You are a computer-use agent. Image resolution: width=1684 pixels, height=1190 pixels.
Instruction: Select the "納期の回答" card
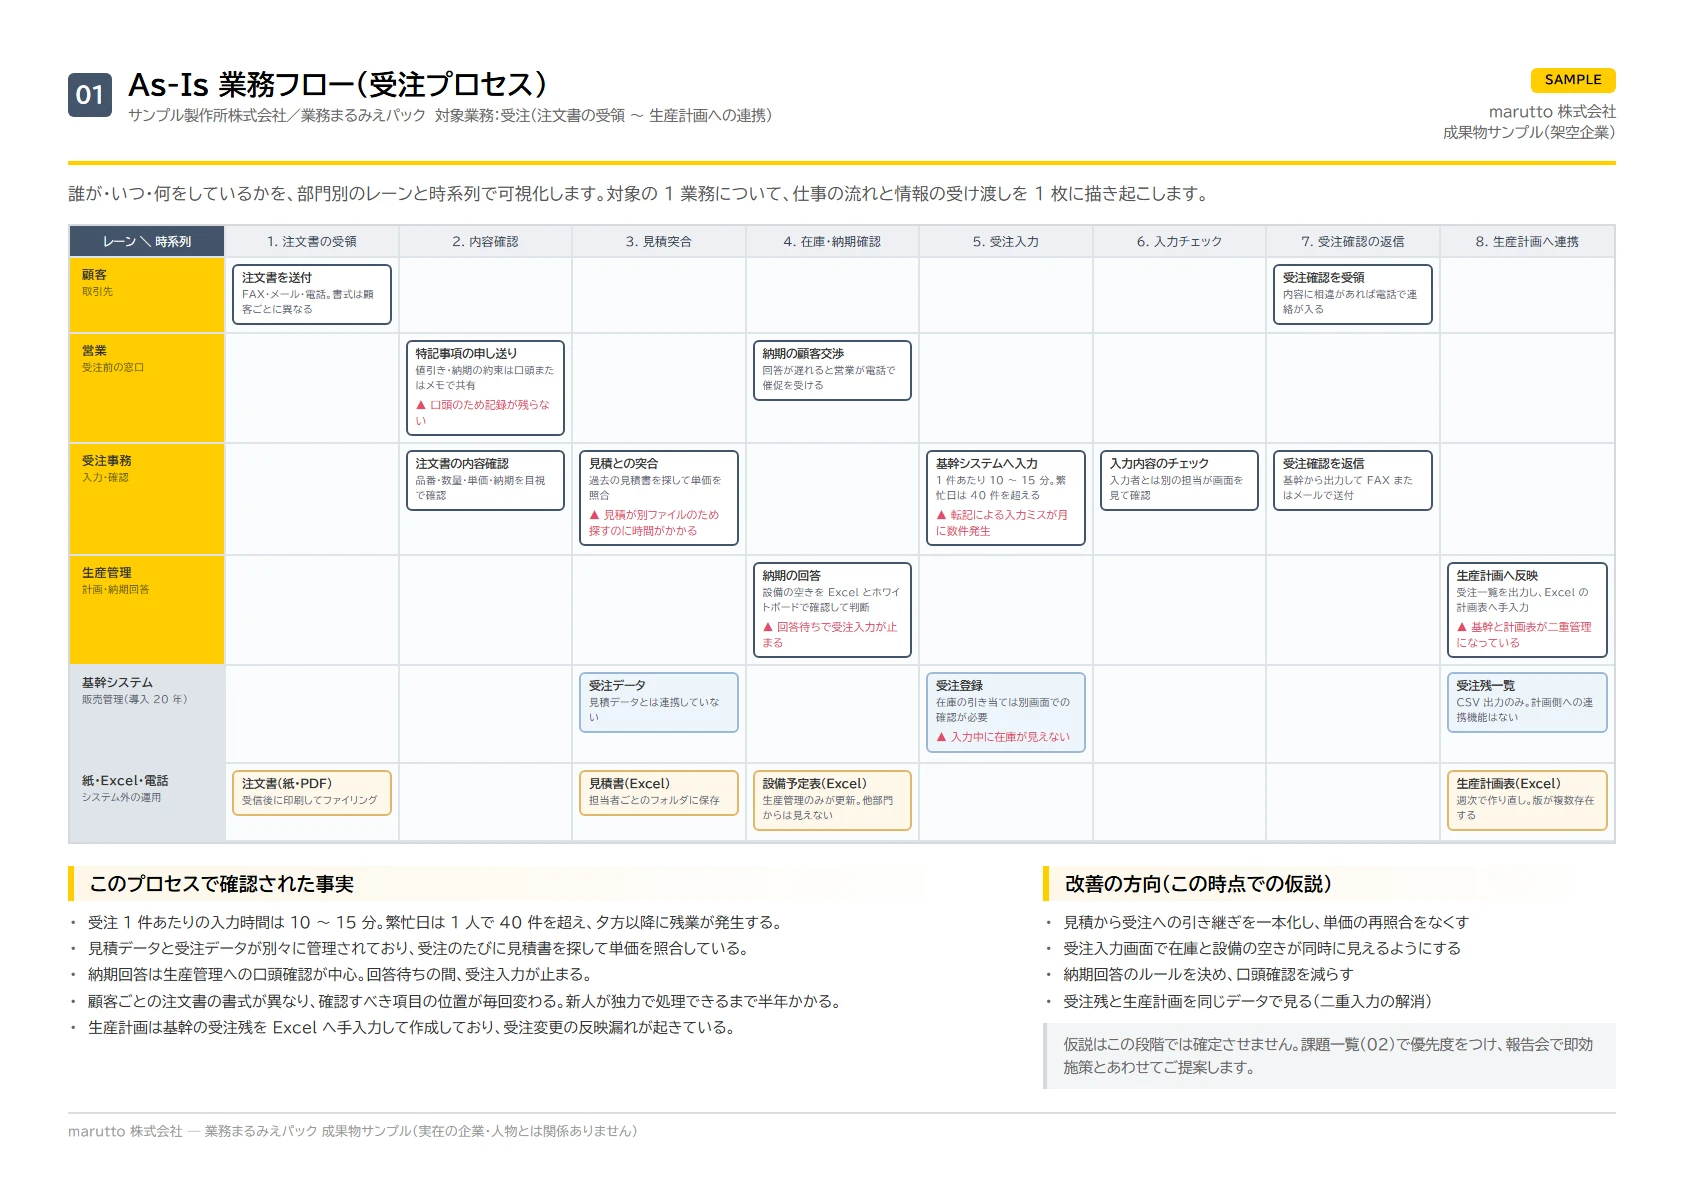(832, 610)
